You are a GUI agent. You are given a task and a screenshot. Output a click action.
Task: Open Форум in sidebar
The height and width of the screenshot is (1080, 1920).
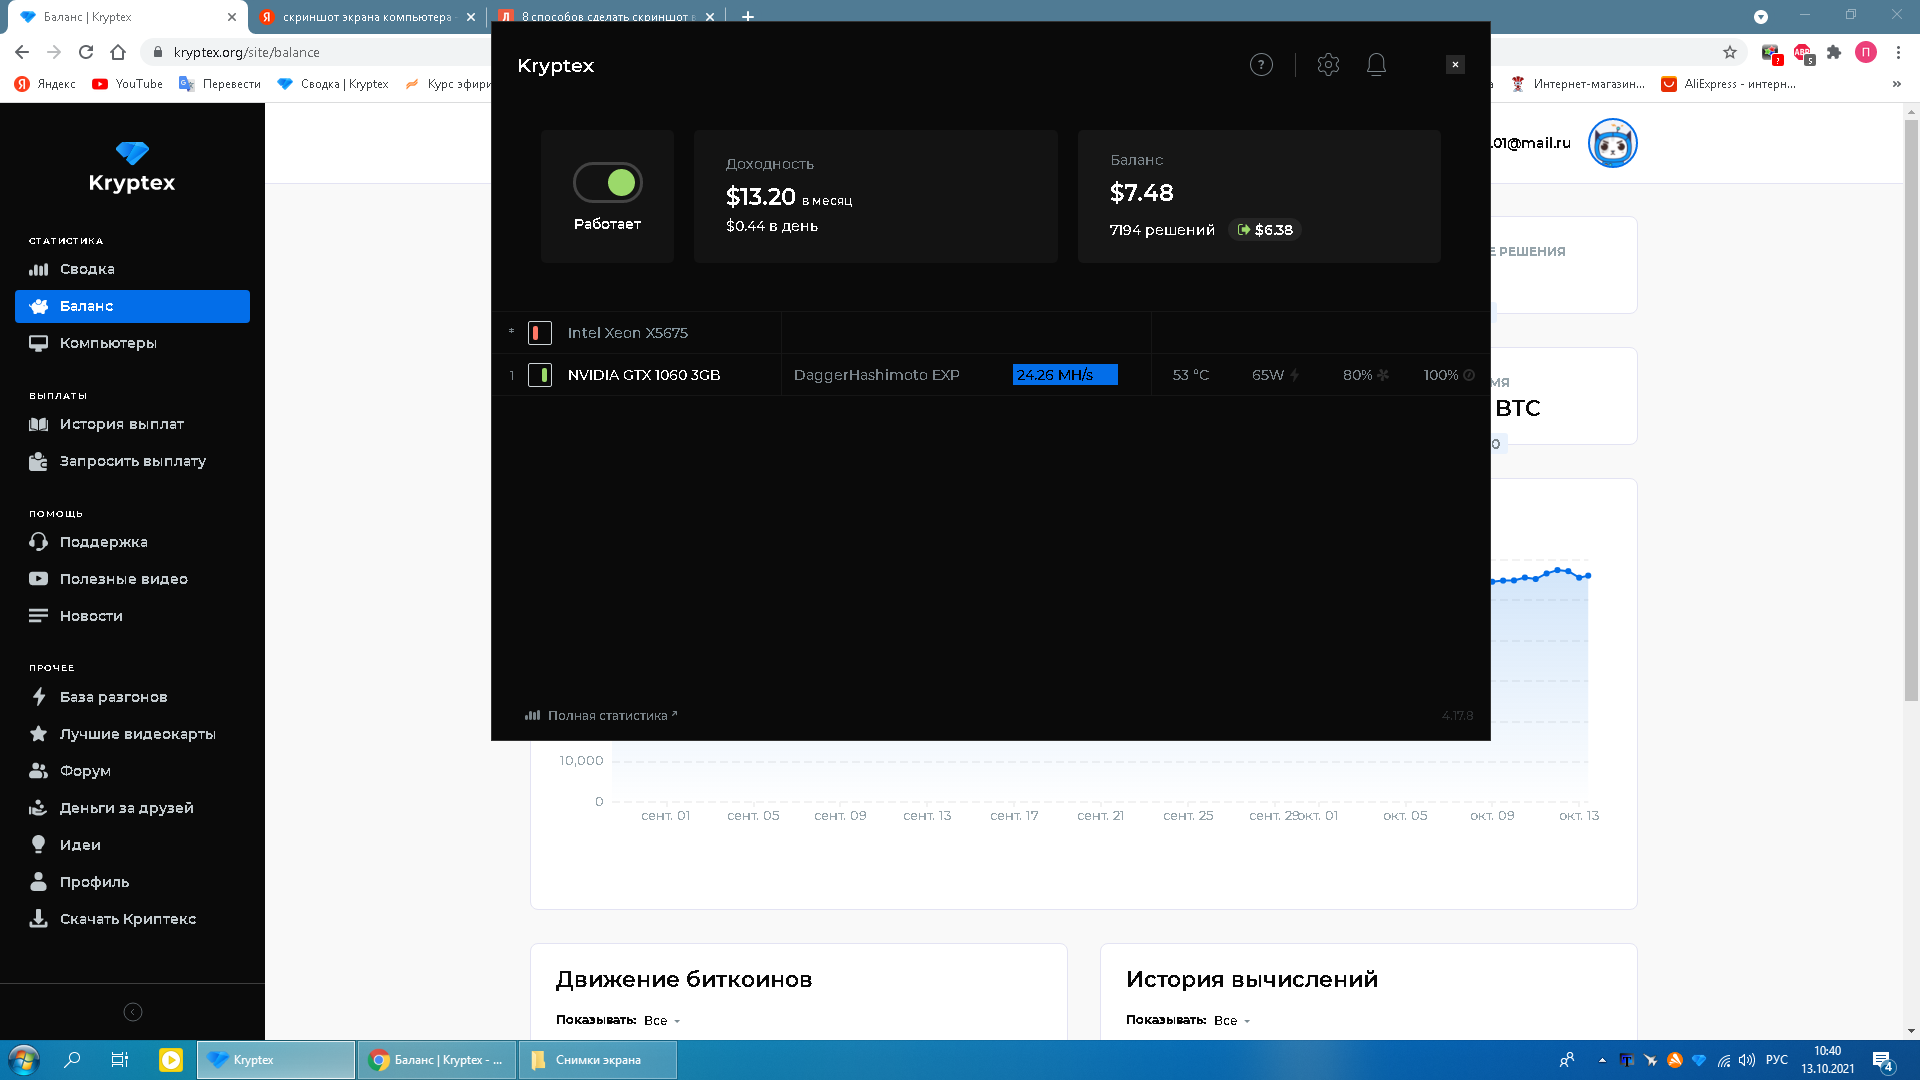pyautogui.click(x=132, y=771)
